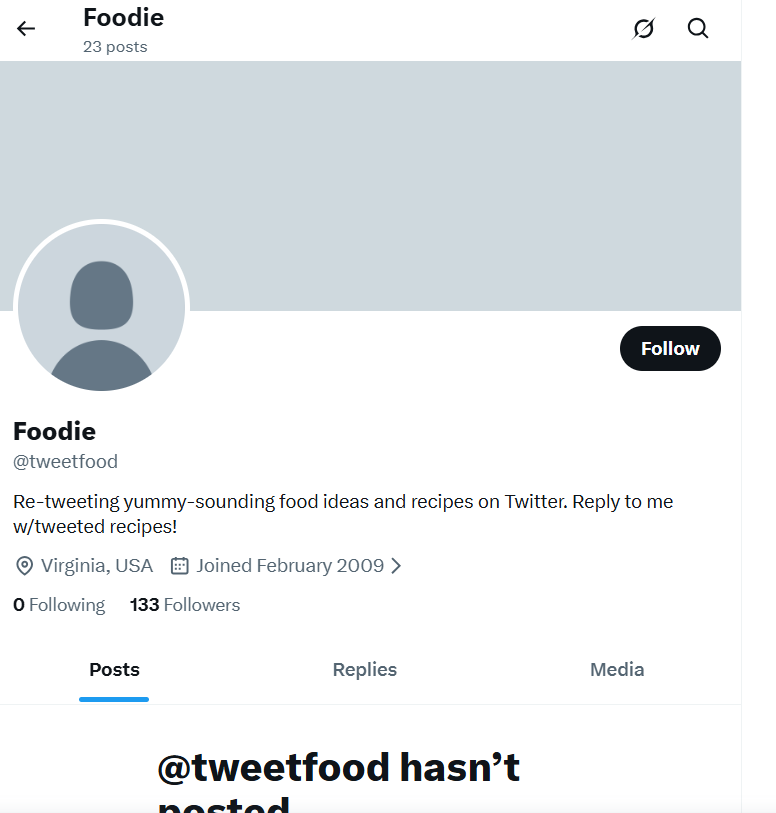The image size is (776, 813).
Task: Expand chevron next to Joined February 2009
Action: (x=396, y=566)
